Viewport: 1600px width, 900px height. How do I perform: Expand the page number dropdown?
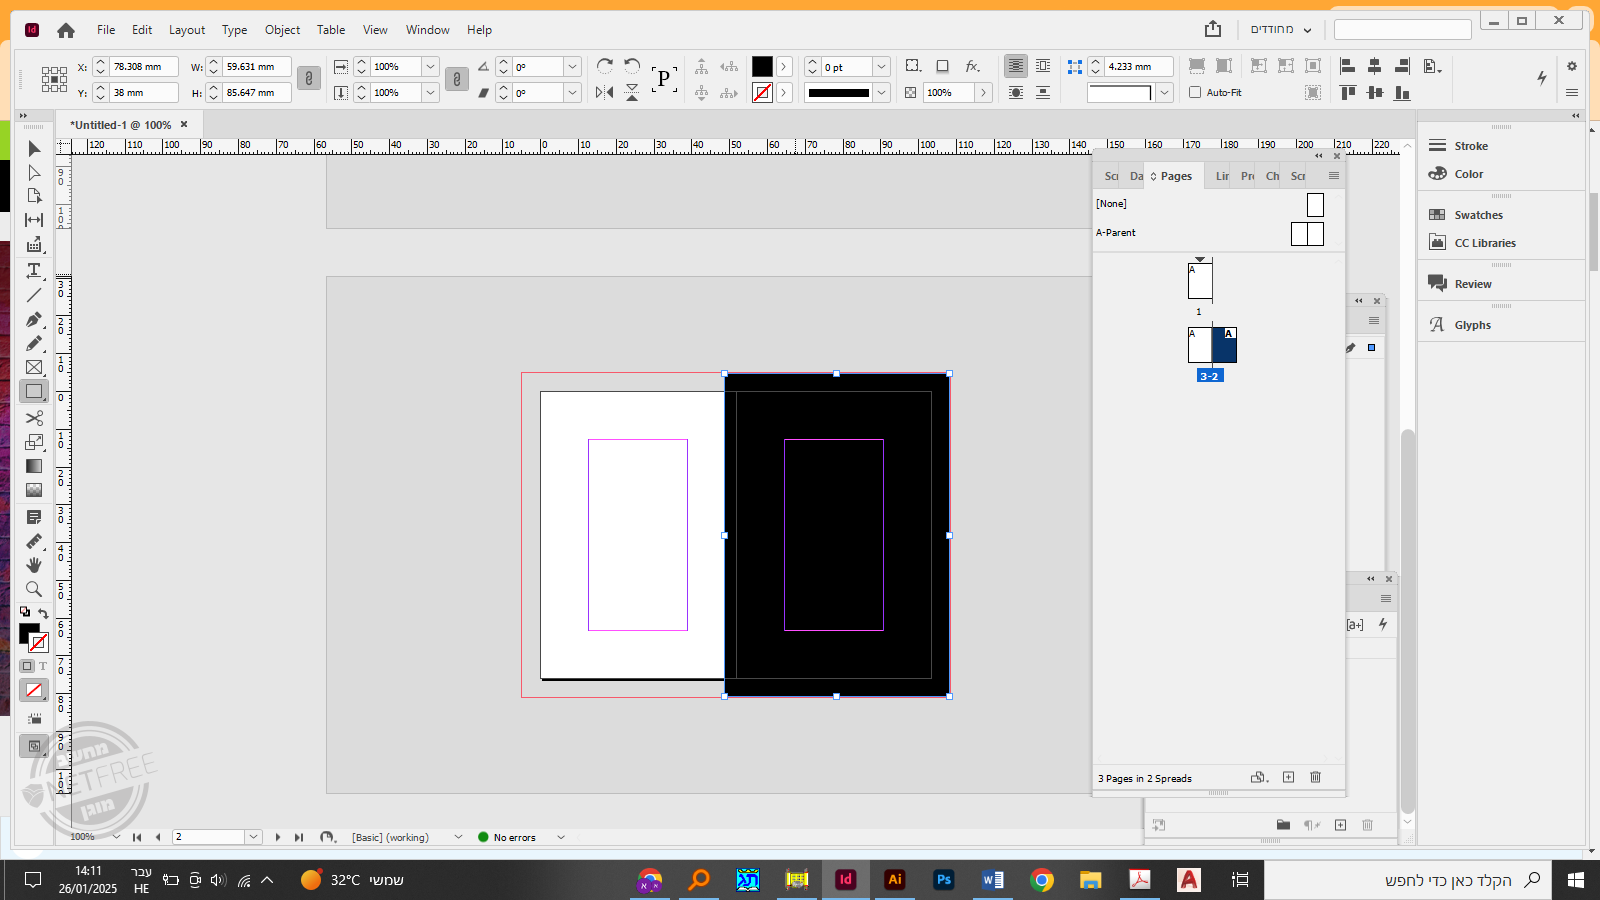253,837
